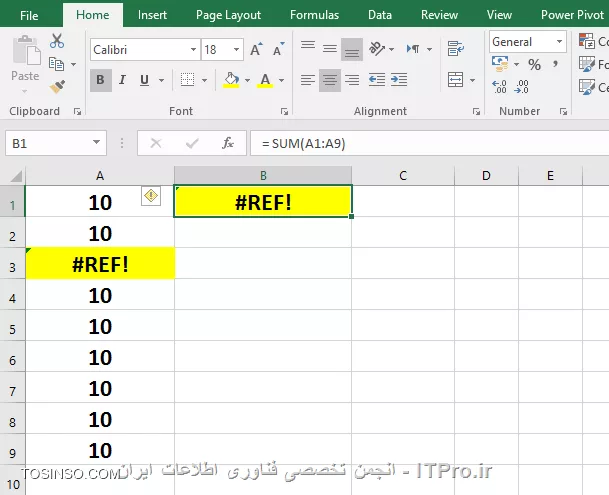The image size is (609, 495).
Task: Switch to the Insert tab
Action: pos(152,15)
